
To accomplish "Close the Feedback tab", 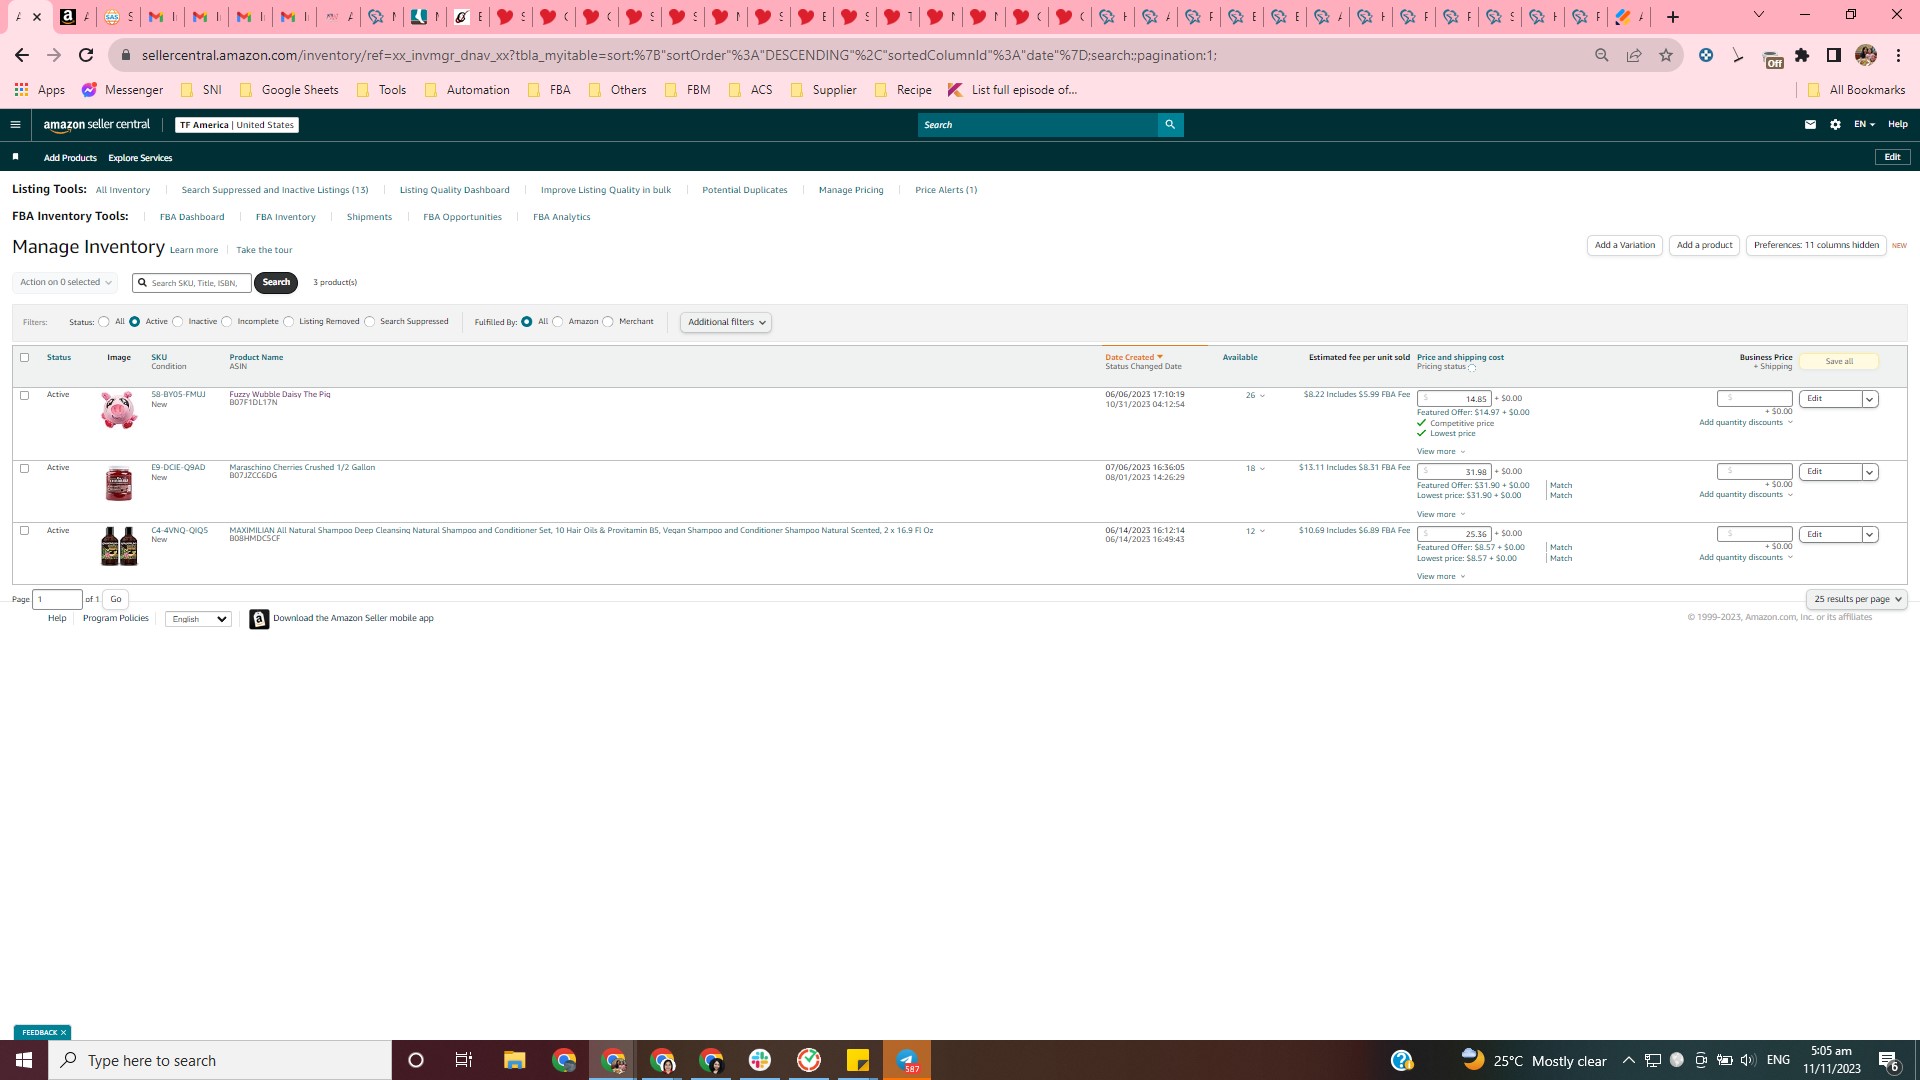I will pyautogui.click(x=63, y=1033).
